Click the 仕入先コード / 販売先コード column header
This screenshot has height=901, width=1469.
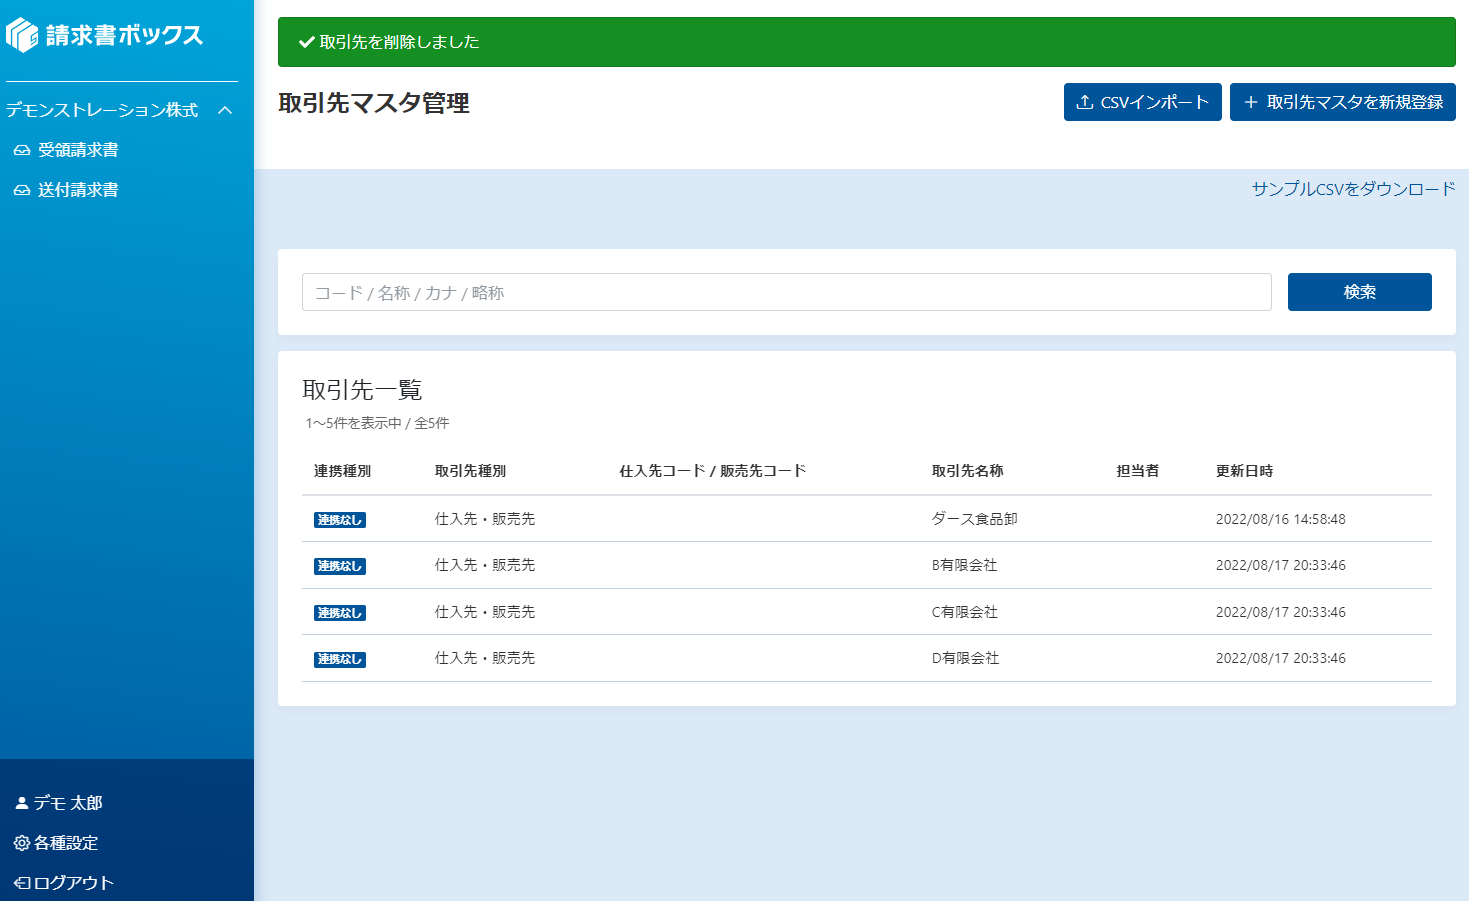tap(713, 471)
